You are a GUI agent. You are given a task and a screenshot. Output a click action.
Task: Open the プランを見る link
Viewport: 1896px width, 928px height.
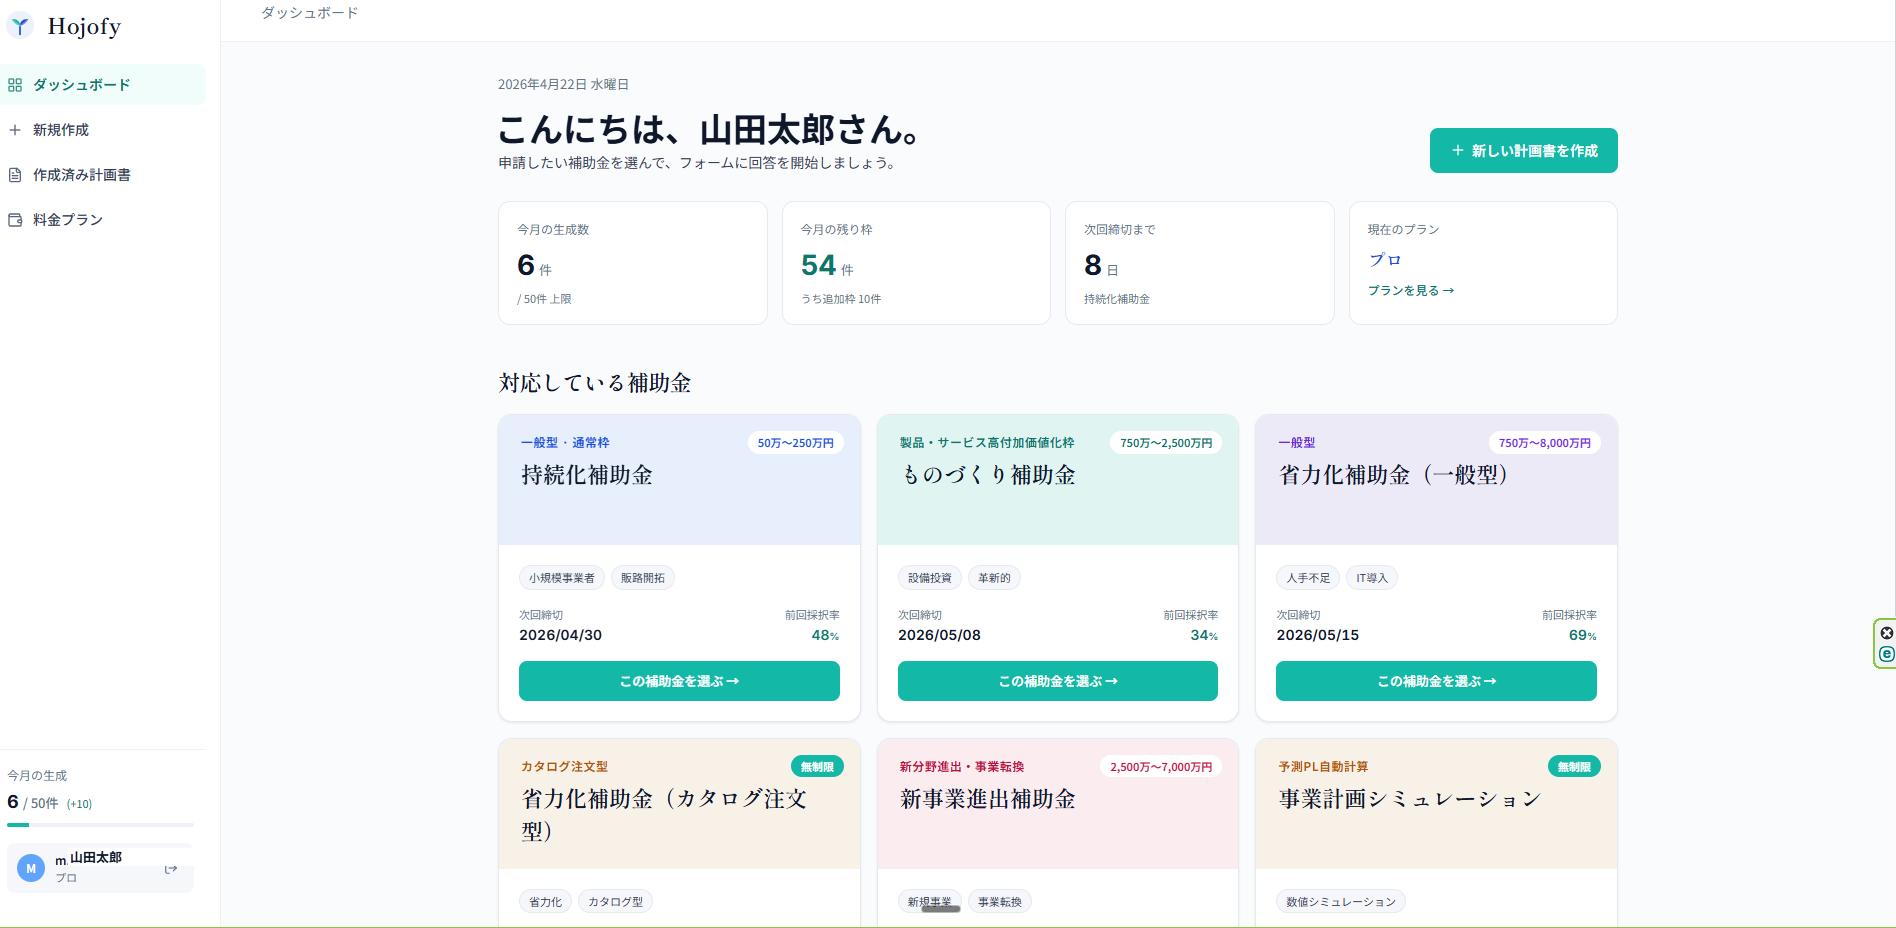click(x=1411, y=290)
